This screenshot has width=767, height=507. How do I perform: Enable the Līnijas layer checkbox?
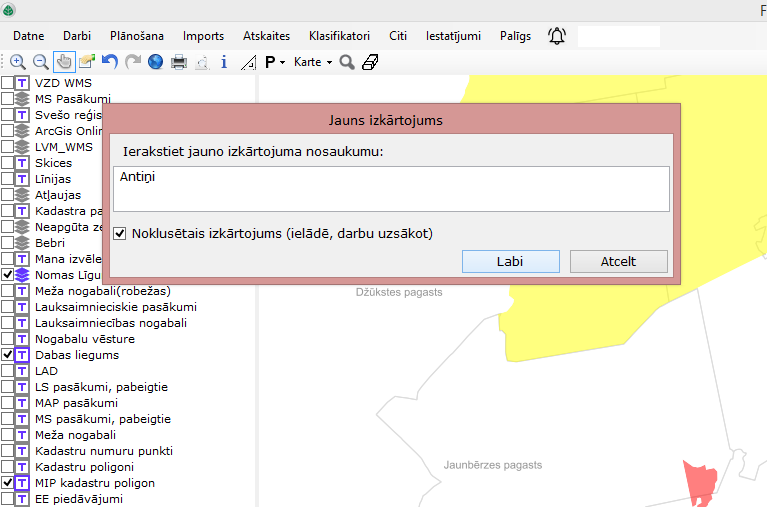tap(7, 179)
